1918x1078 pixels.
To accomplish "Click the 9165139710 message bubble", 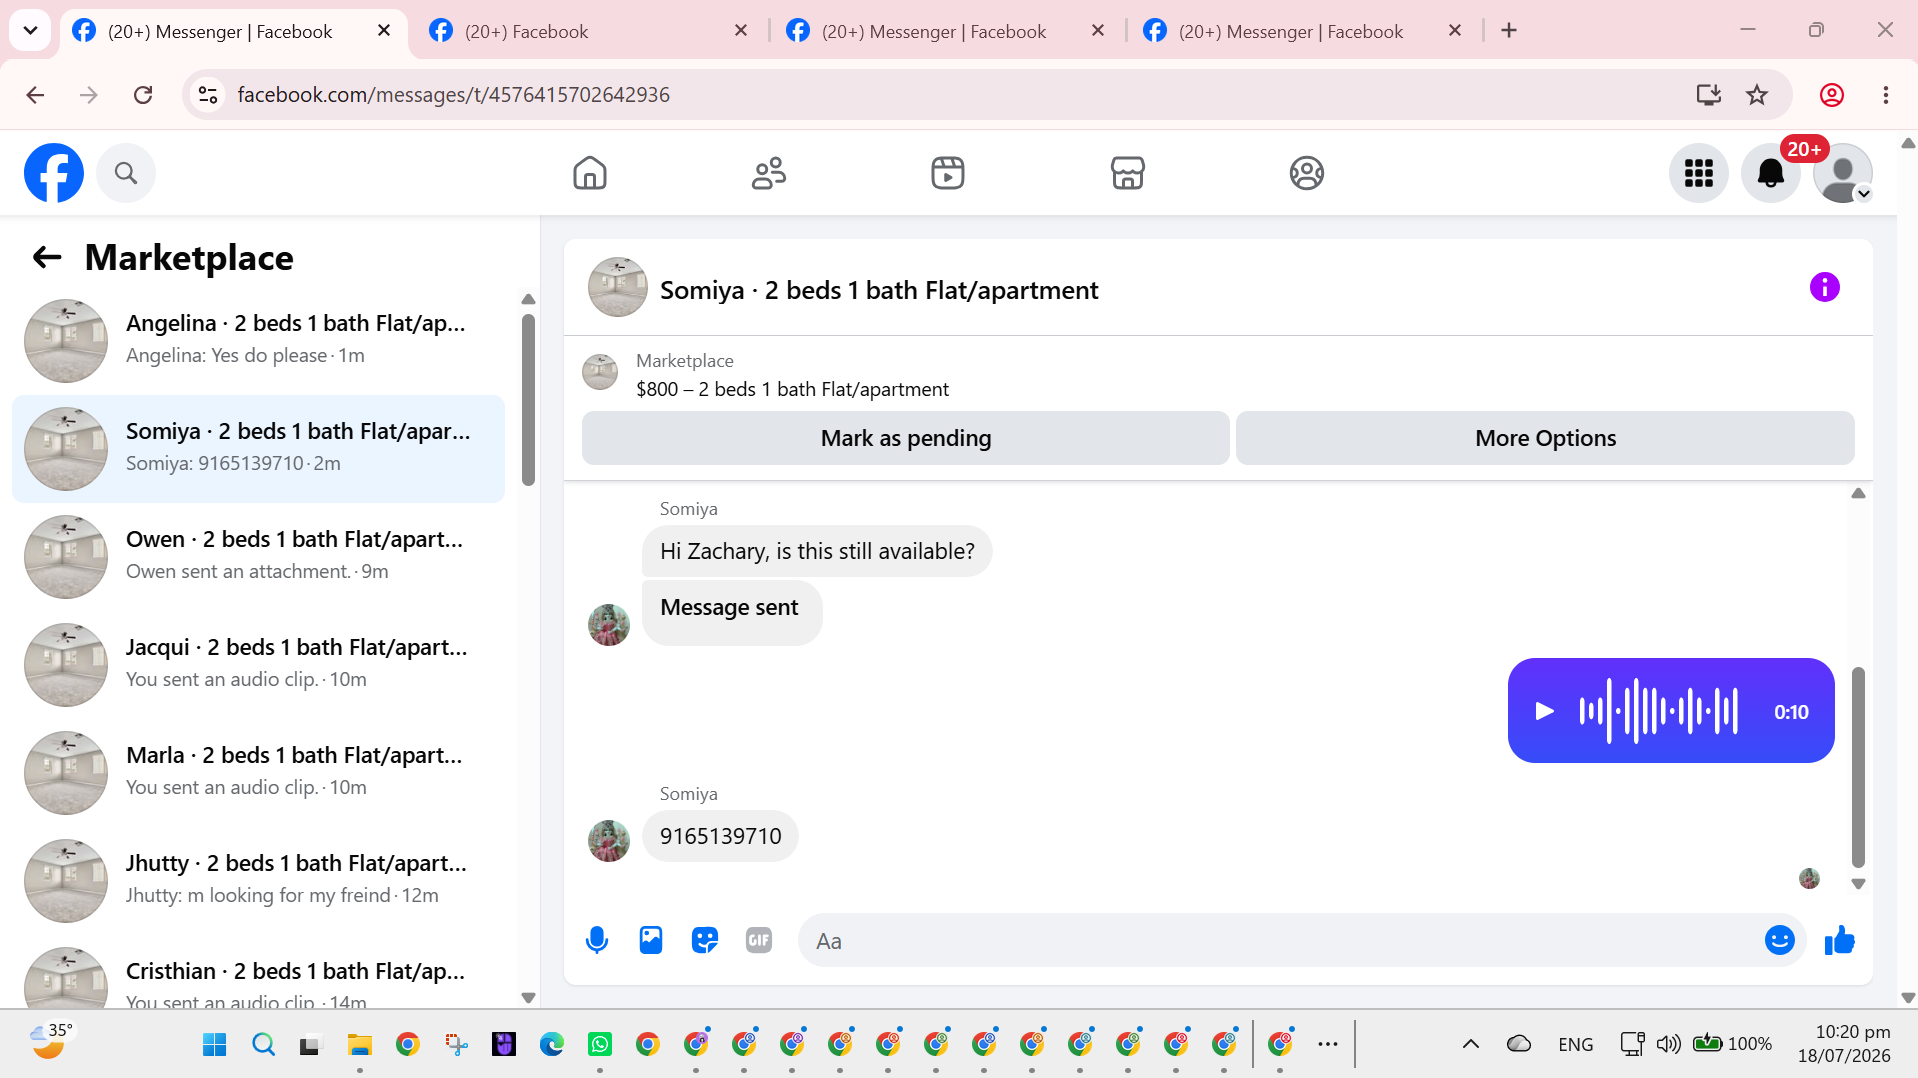I will [720, 836].
